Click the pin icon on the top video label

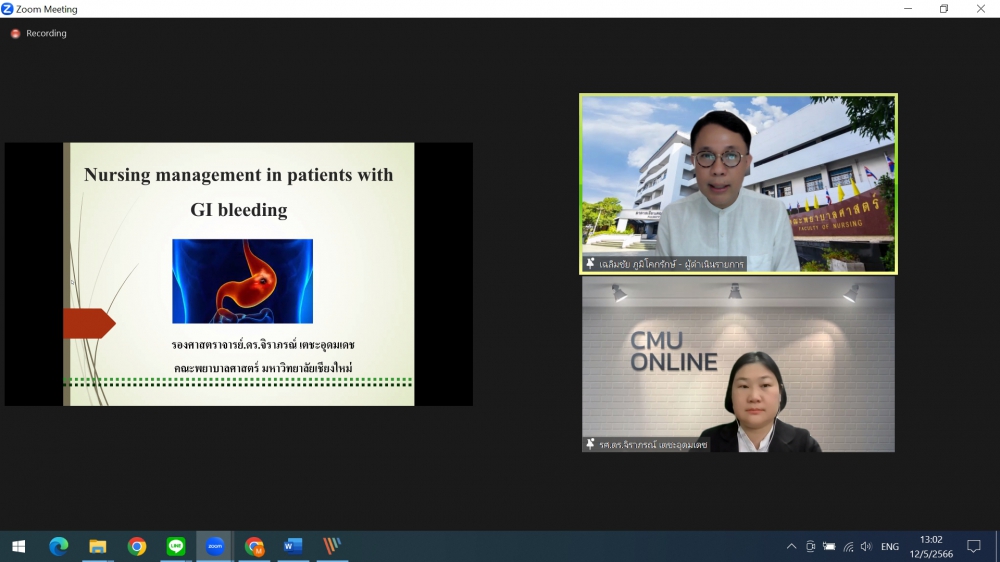coord(591,264)
